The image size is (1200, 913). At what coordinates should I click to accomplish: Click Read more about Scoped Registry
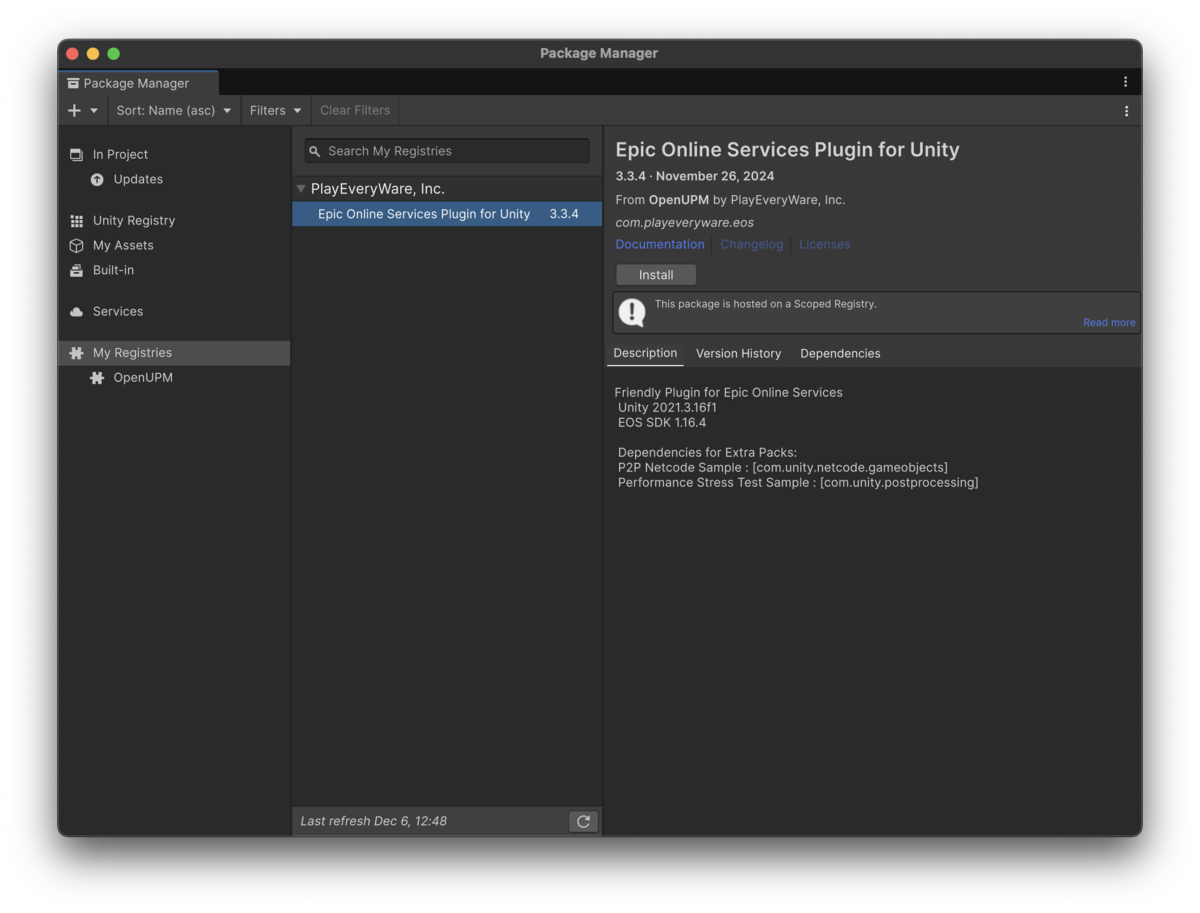[1108, 322]
